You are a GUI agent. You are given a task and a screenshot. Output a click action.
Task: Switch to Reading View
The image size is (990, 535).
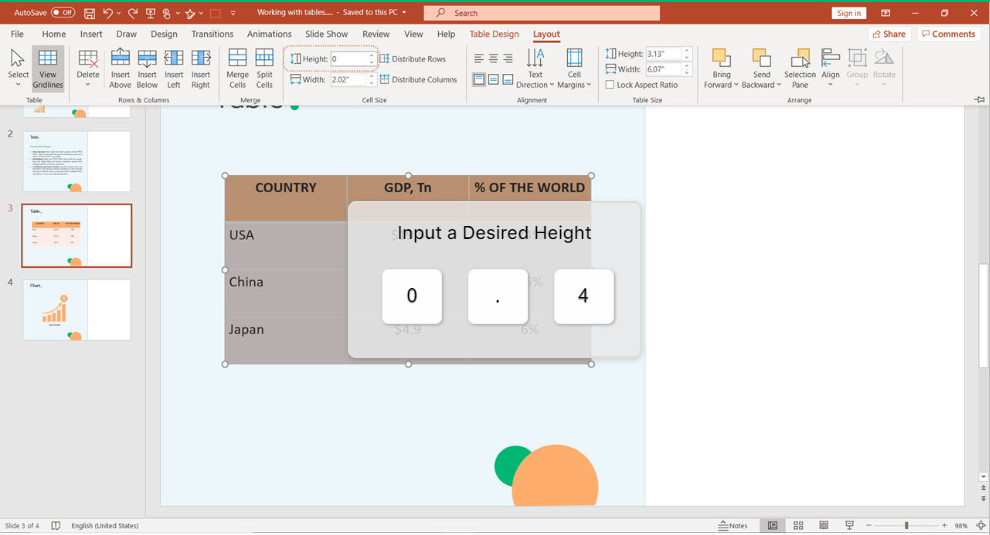pyautogui.click(x=823, y=526)
